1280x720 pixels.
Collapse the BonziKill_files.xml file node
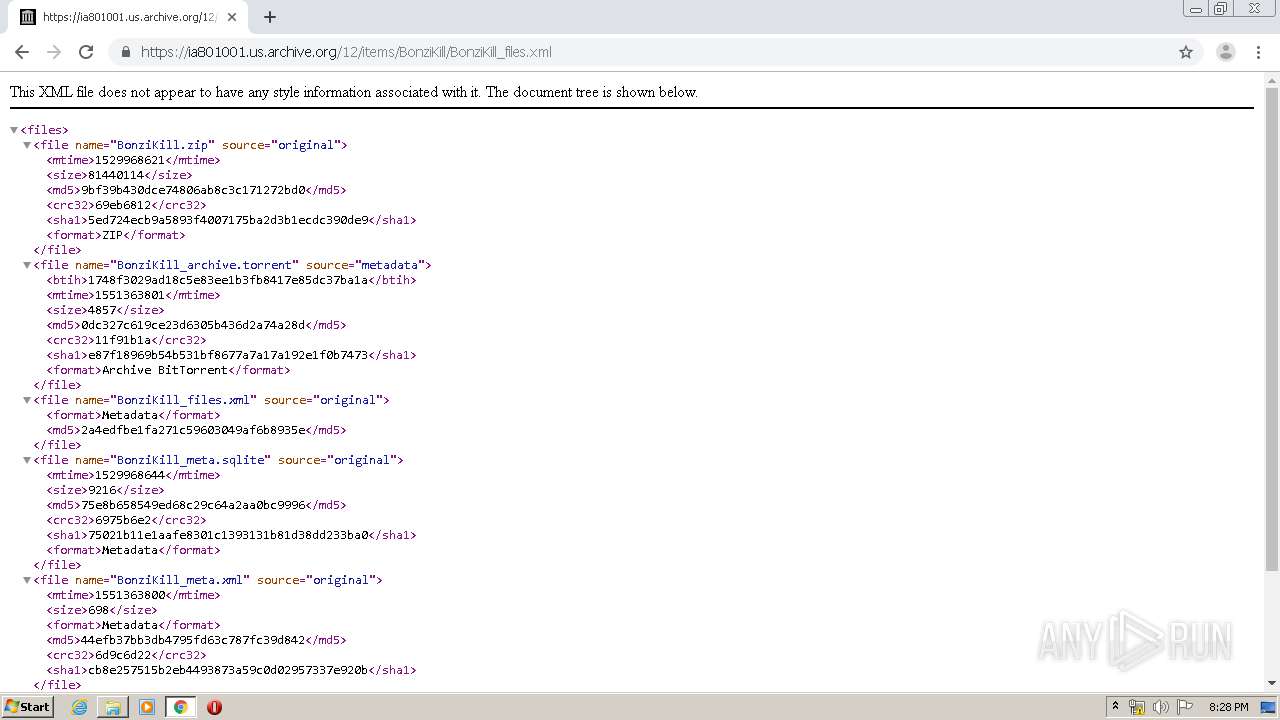coord(27,400)
